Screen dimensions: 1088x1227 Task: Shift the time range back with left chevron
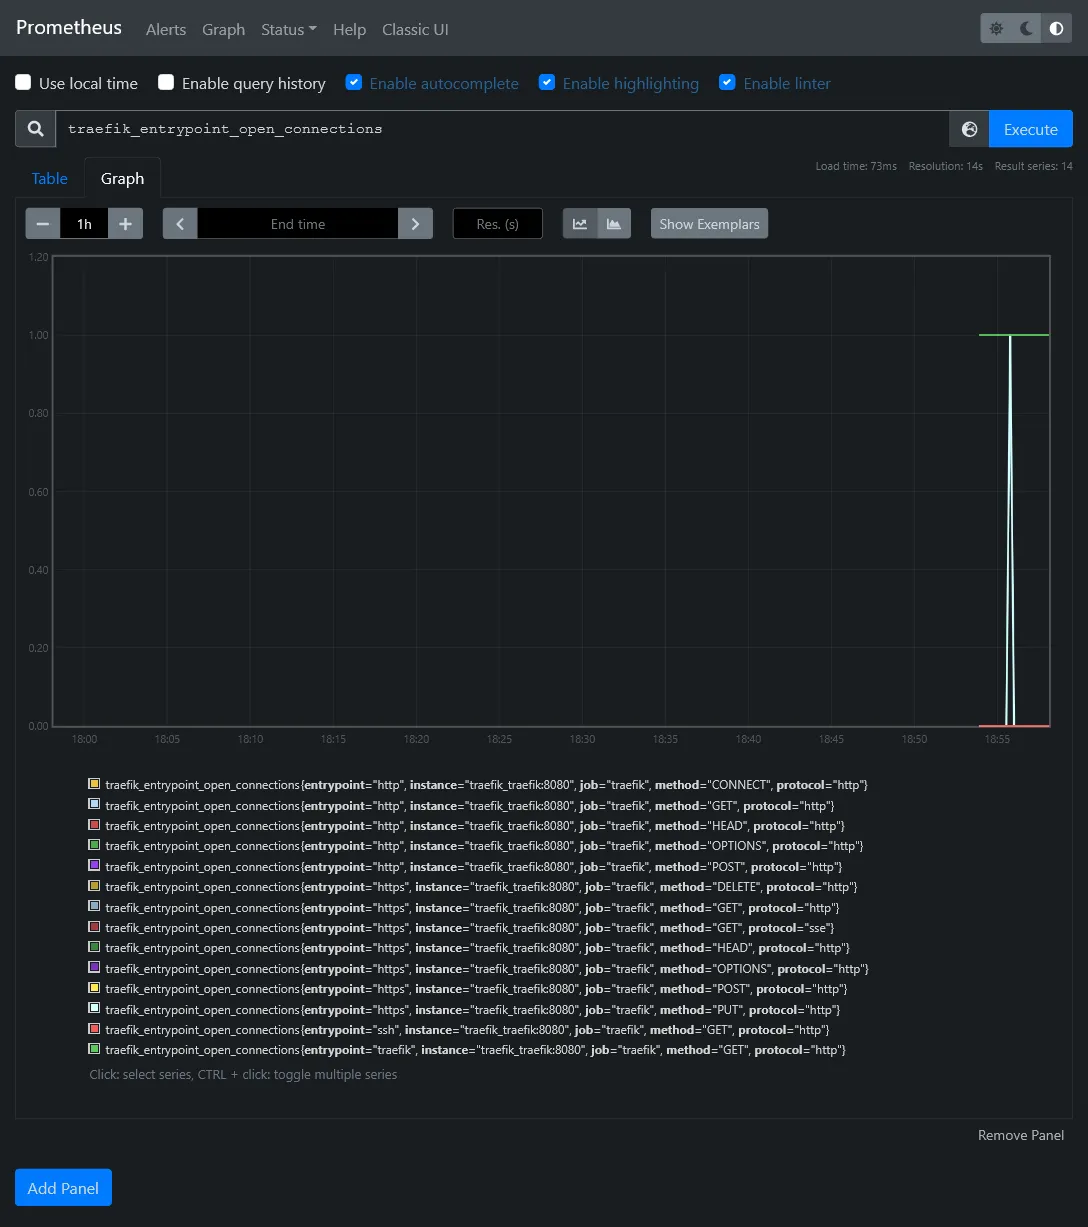[180, 223]
